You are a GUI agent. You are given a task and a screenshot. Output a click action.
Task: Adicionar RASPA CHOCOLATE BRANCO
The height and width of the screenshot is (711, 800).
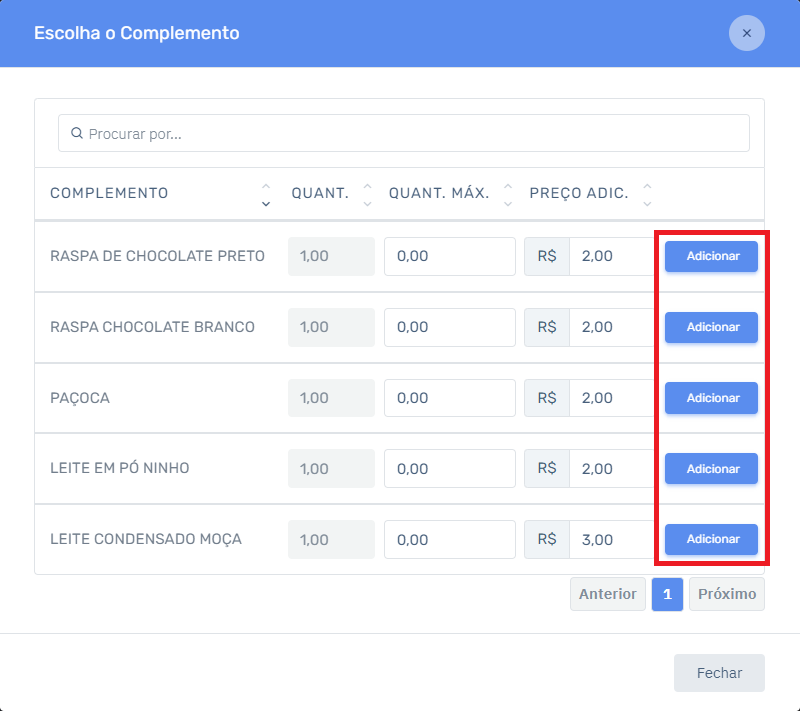[x=710, y=327]
